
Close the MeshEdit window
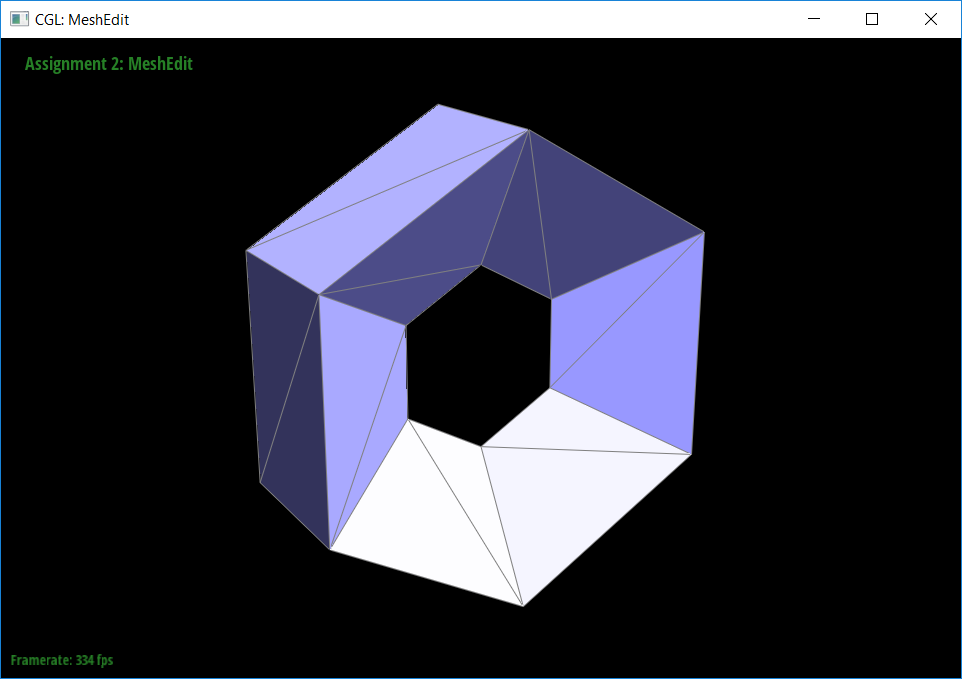pos(930,19)
